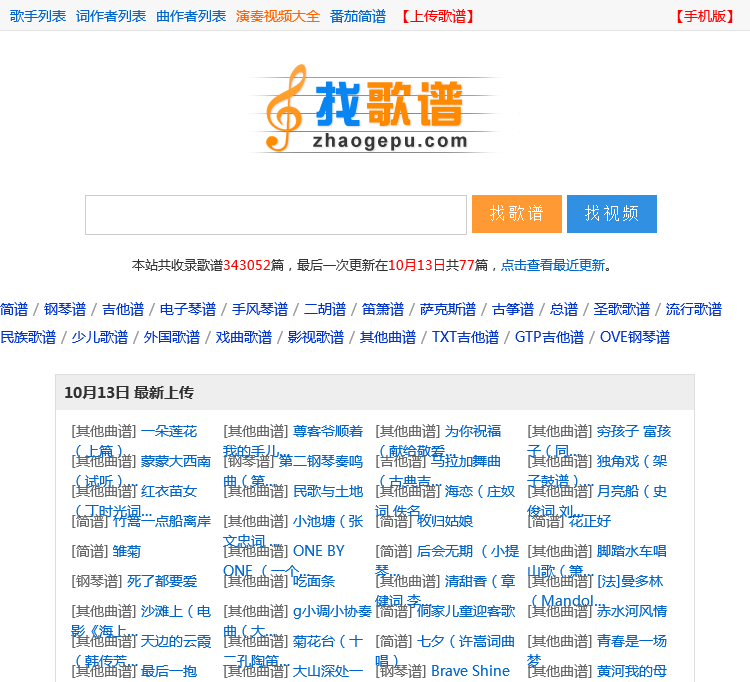Image resolution: width=750 pixels, height=682 pixels.
Task: Visit the 总谱 category
Action: (563, 309)
